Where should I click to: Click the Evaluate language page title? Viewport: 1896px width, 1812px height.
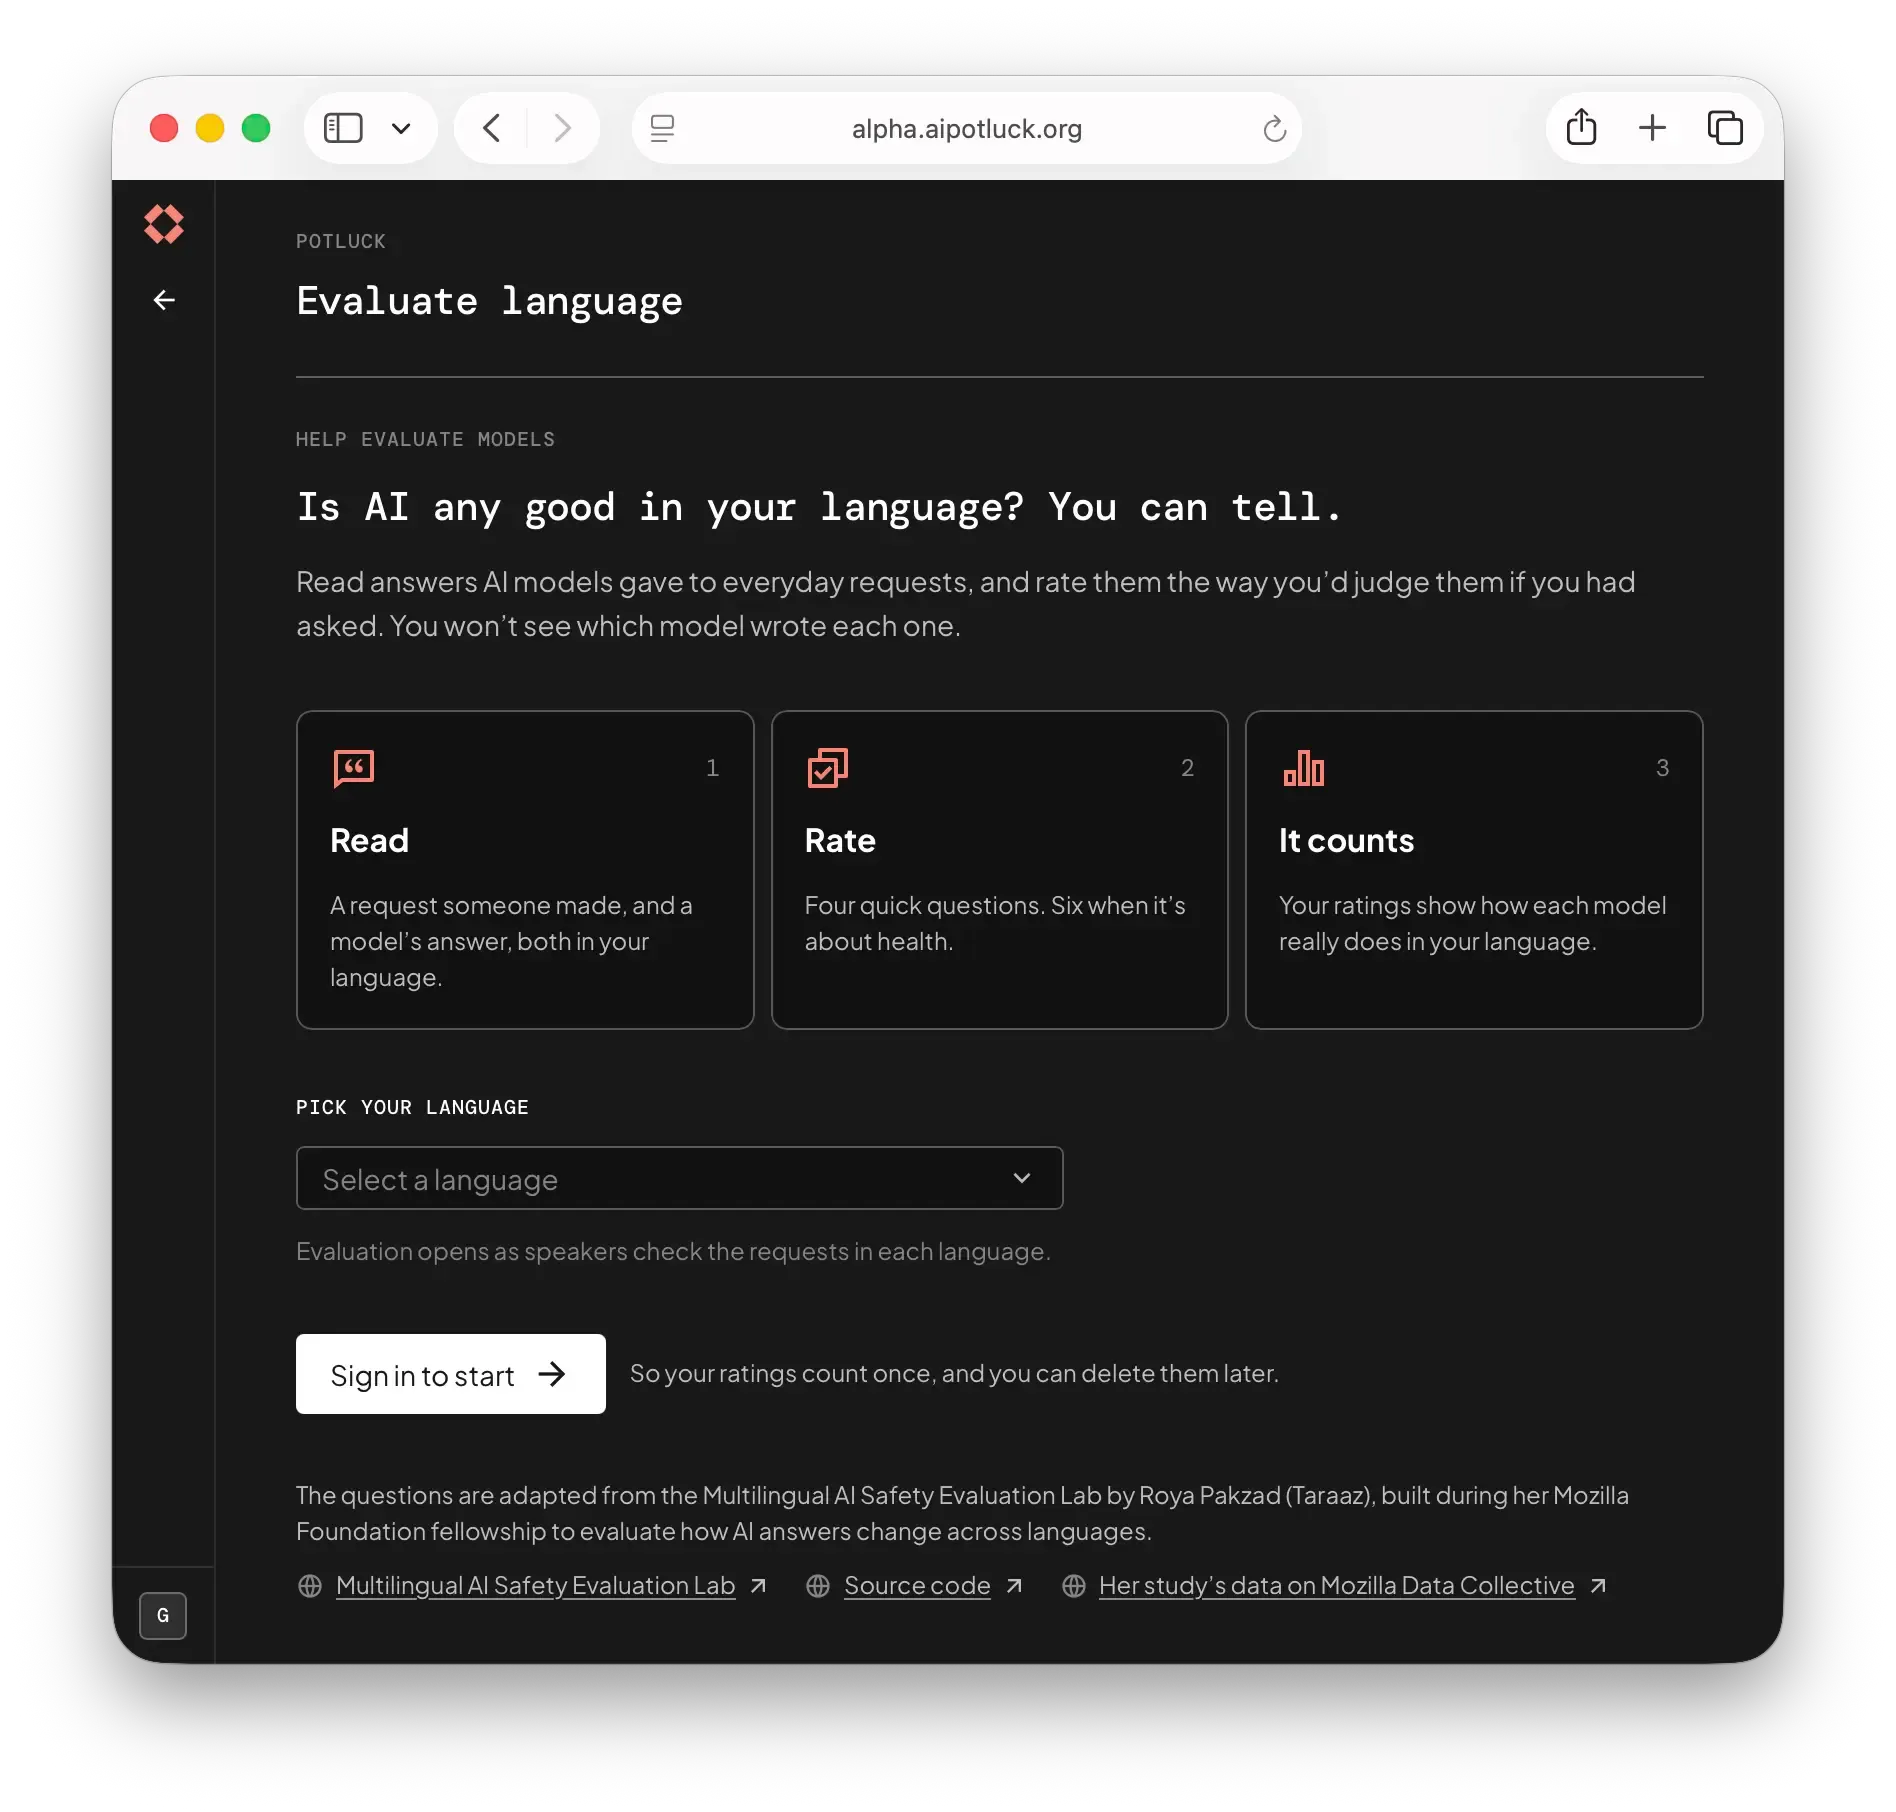pos(489,301)
